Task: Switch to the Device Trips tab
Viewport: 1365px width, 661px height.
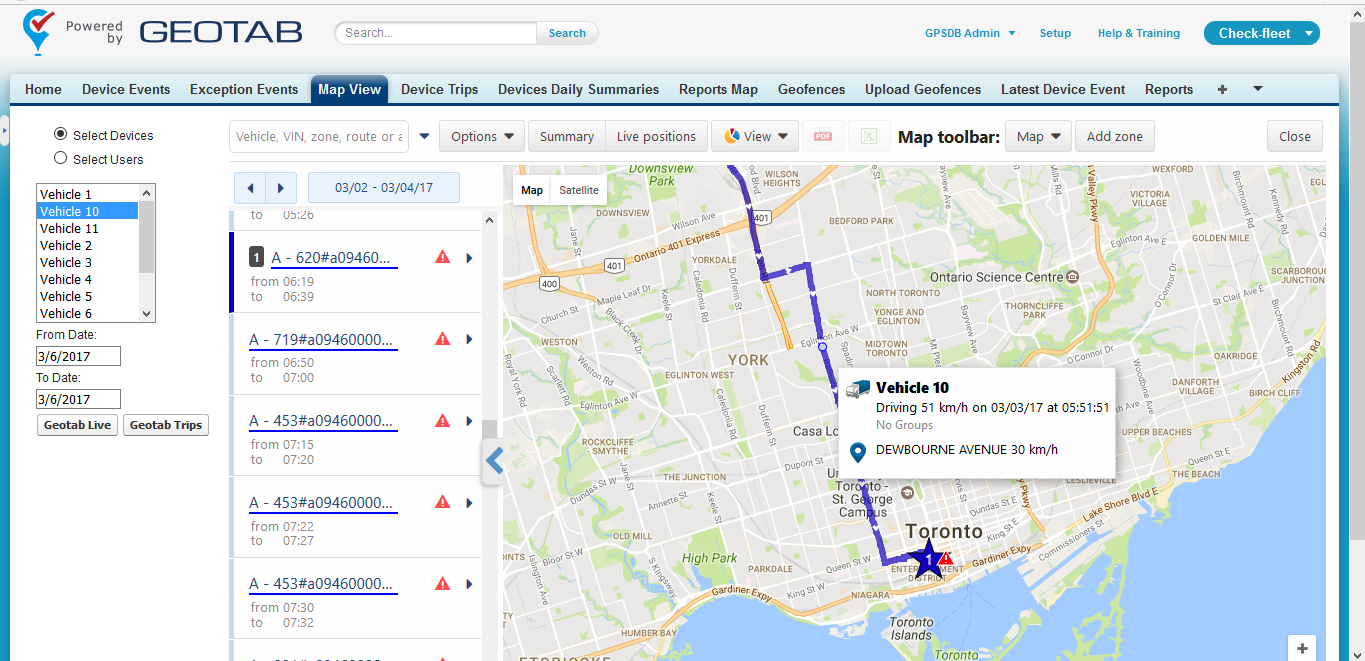Action: pos(439,89)
